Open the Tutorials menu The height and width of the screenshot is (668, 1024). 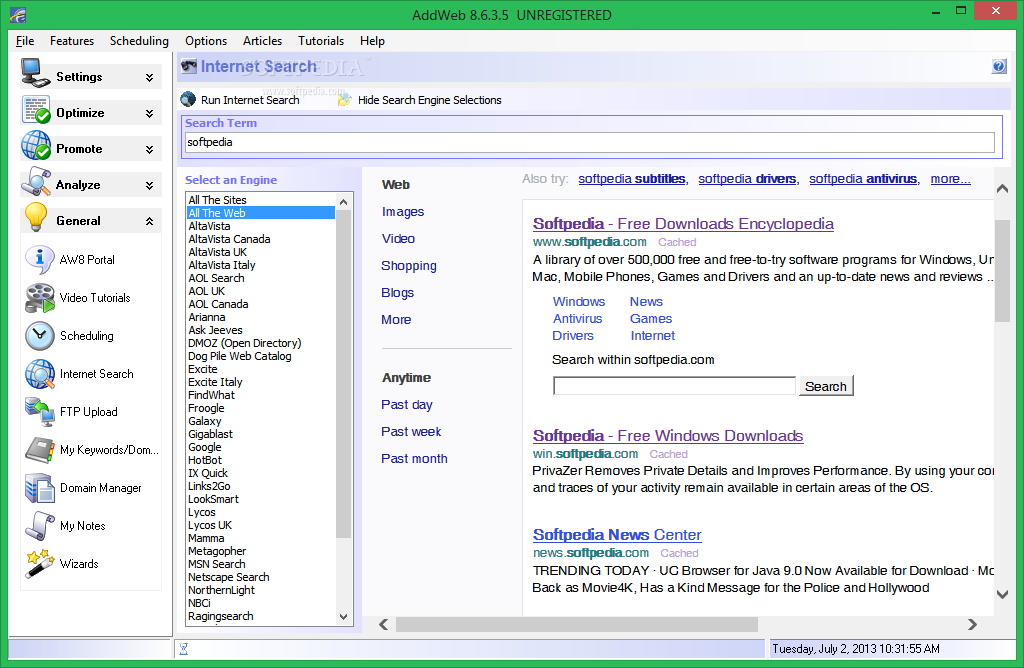pyautogui.click(x=321, y=40)
